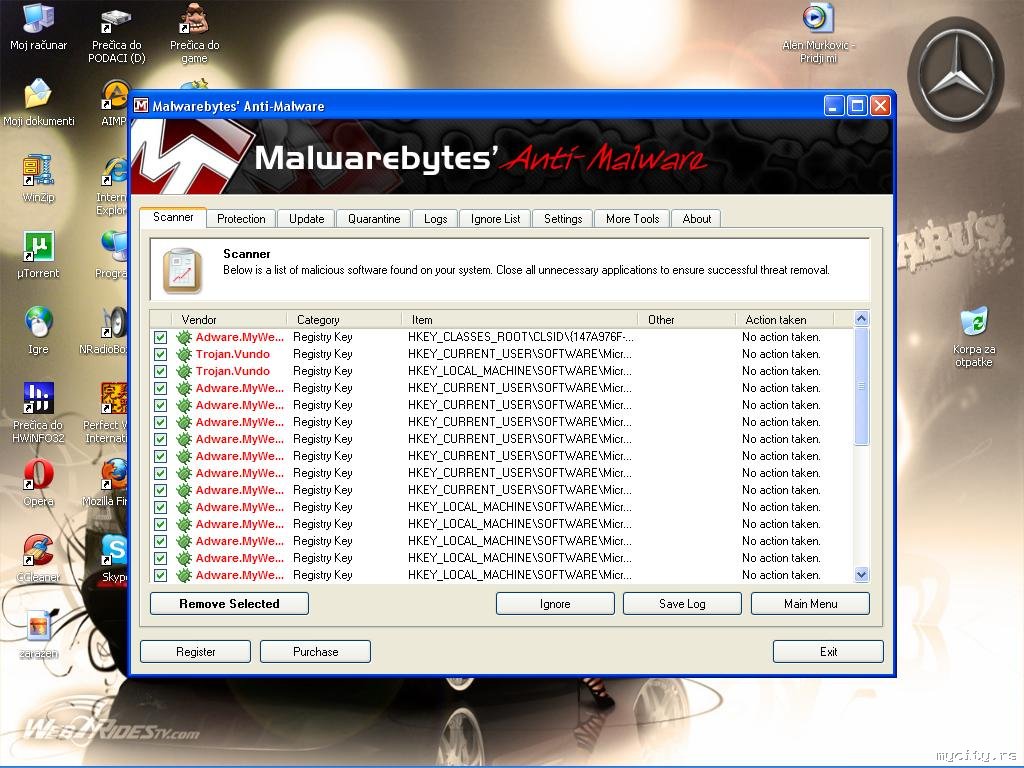
Task: Uncheck the HKEY_CLASSES_ROOT Adware.MyWe entry
Action: [160, 337]
